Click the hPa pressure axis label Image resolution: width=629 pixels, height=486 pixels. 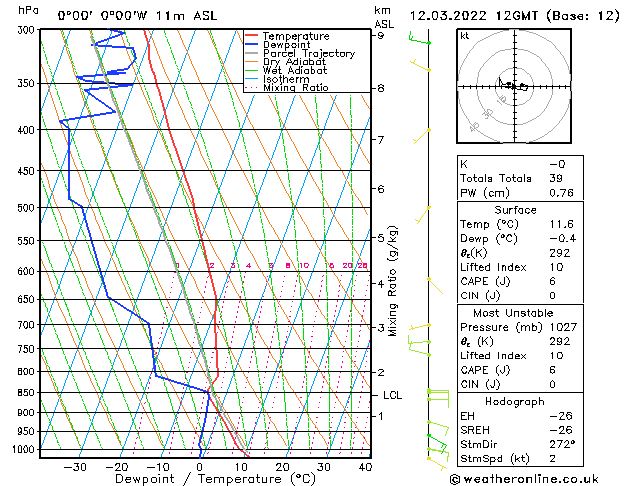click(x=28, y=10)
